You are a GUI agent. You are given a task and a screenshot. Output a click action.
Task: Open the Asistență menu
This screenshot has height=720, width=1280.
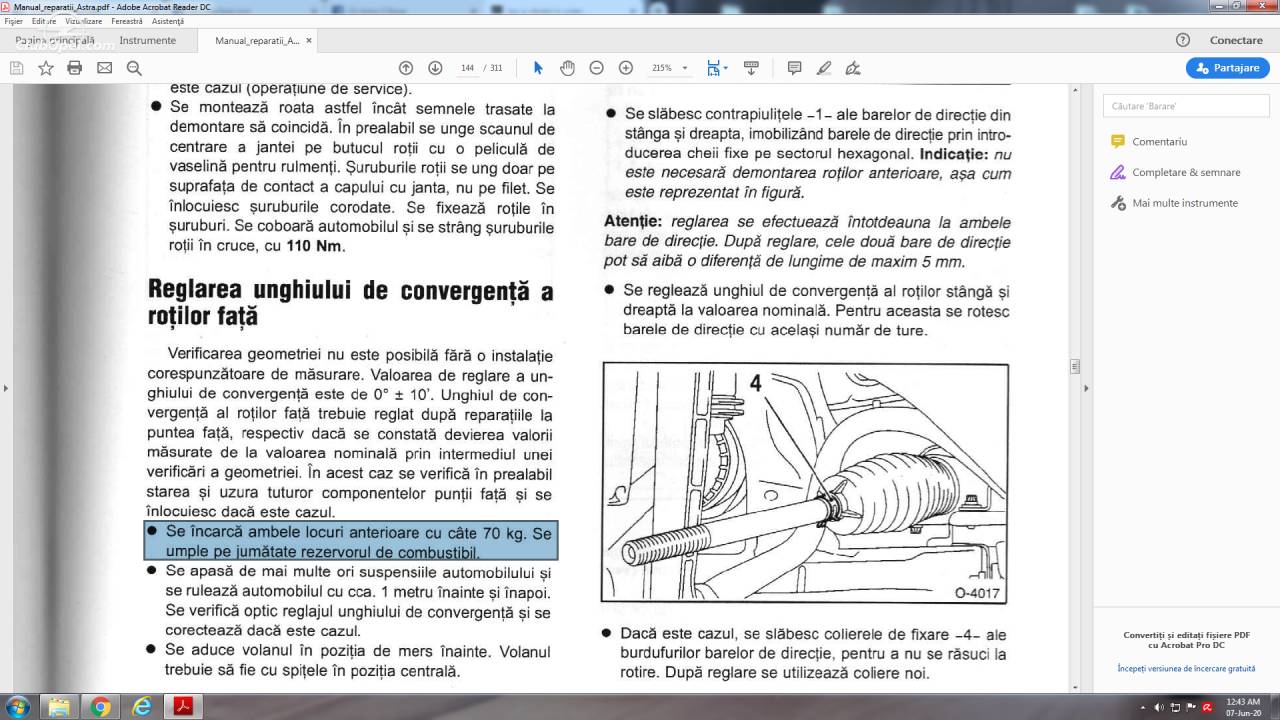(x=168, y=21)
